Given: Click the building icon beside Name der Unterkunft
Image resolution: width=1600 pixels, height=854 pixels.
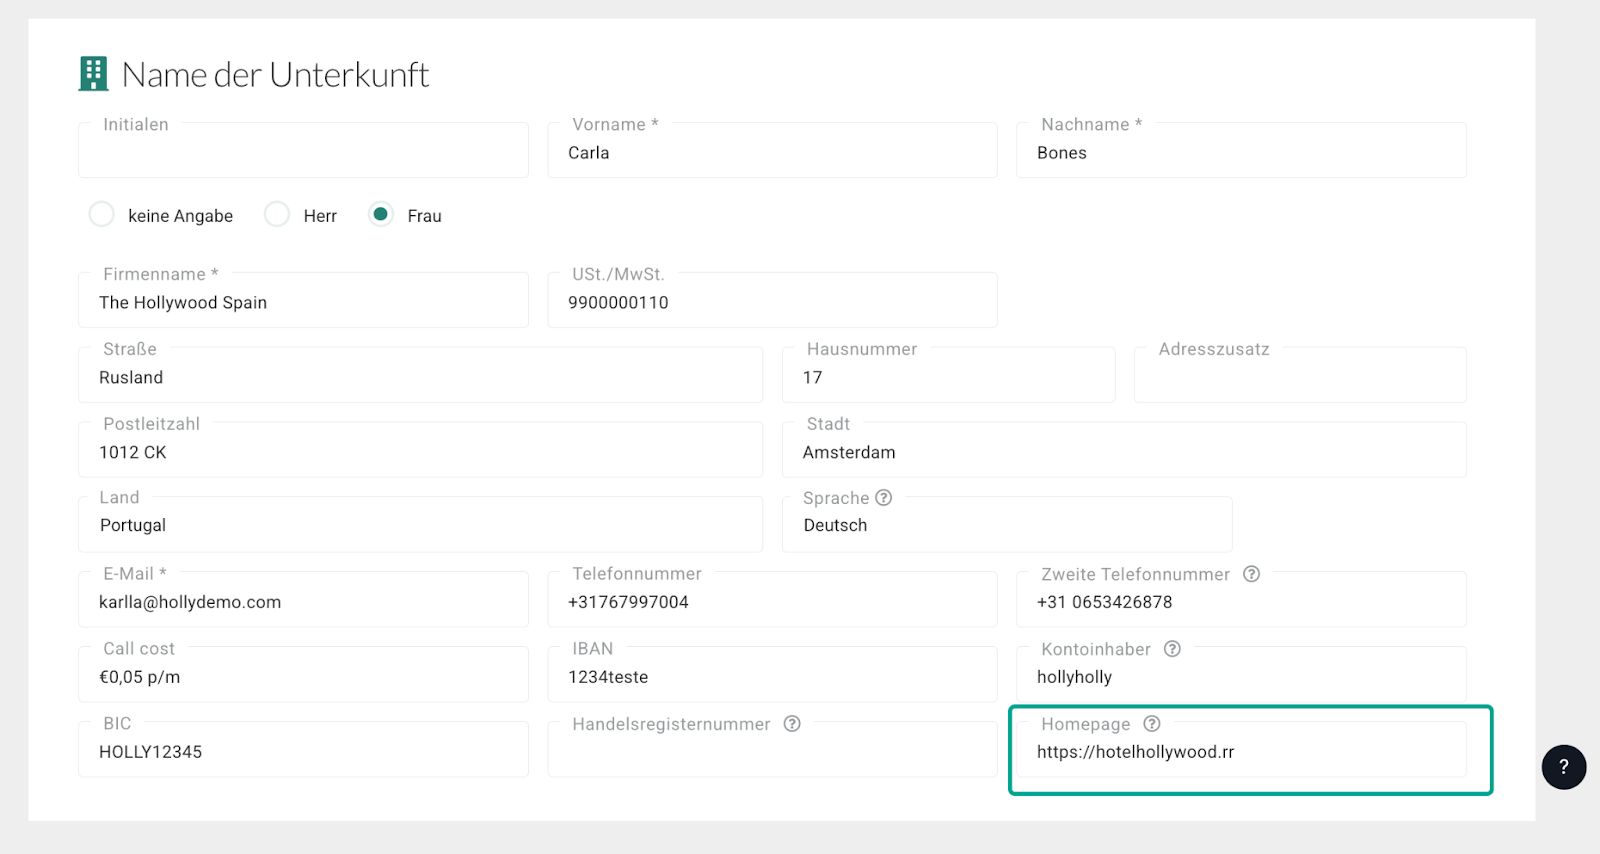Looking at the screenshot, I should coord(93,74).
